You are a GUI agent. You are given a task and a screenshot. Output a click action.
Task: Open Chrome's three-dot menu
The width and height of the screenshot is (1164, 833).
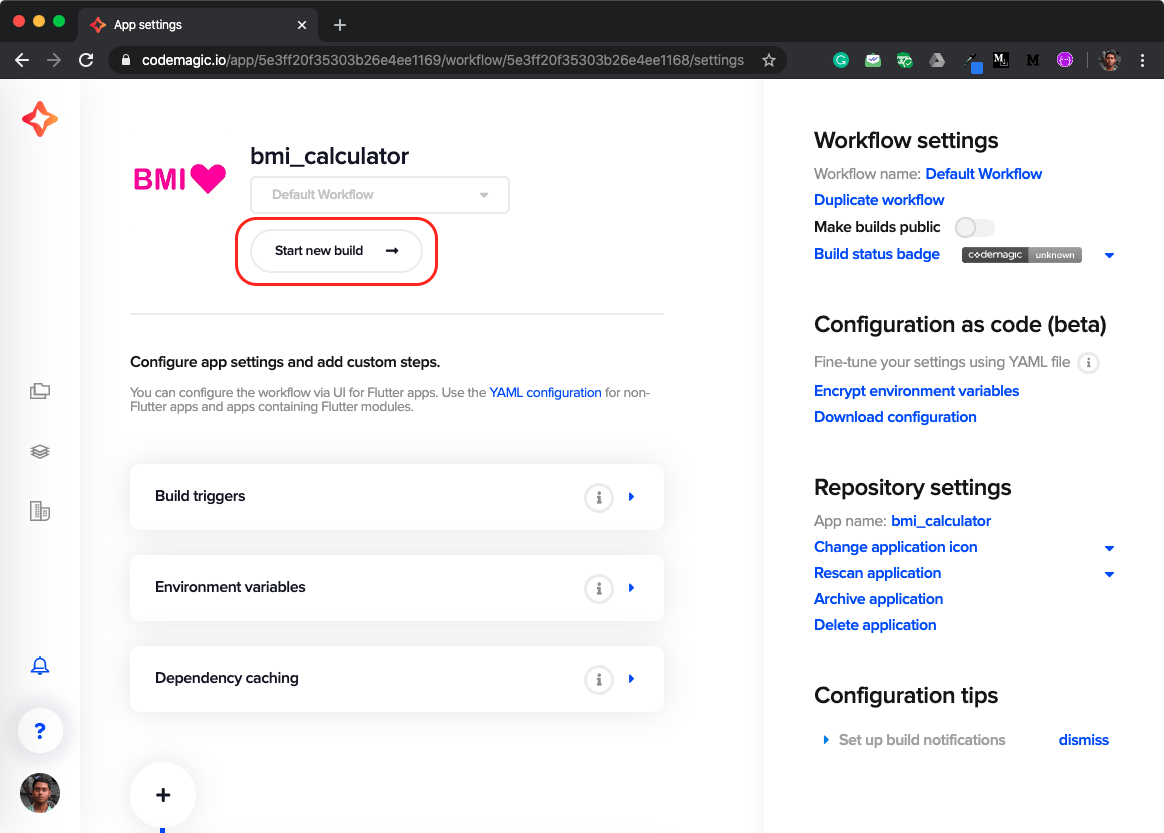point(1143,60)
